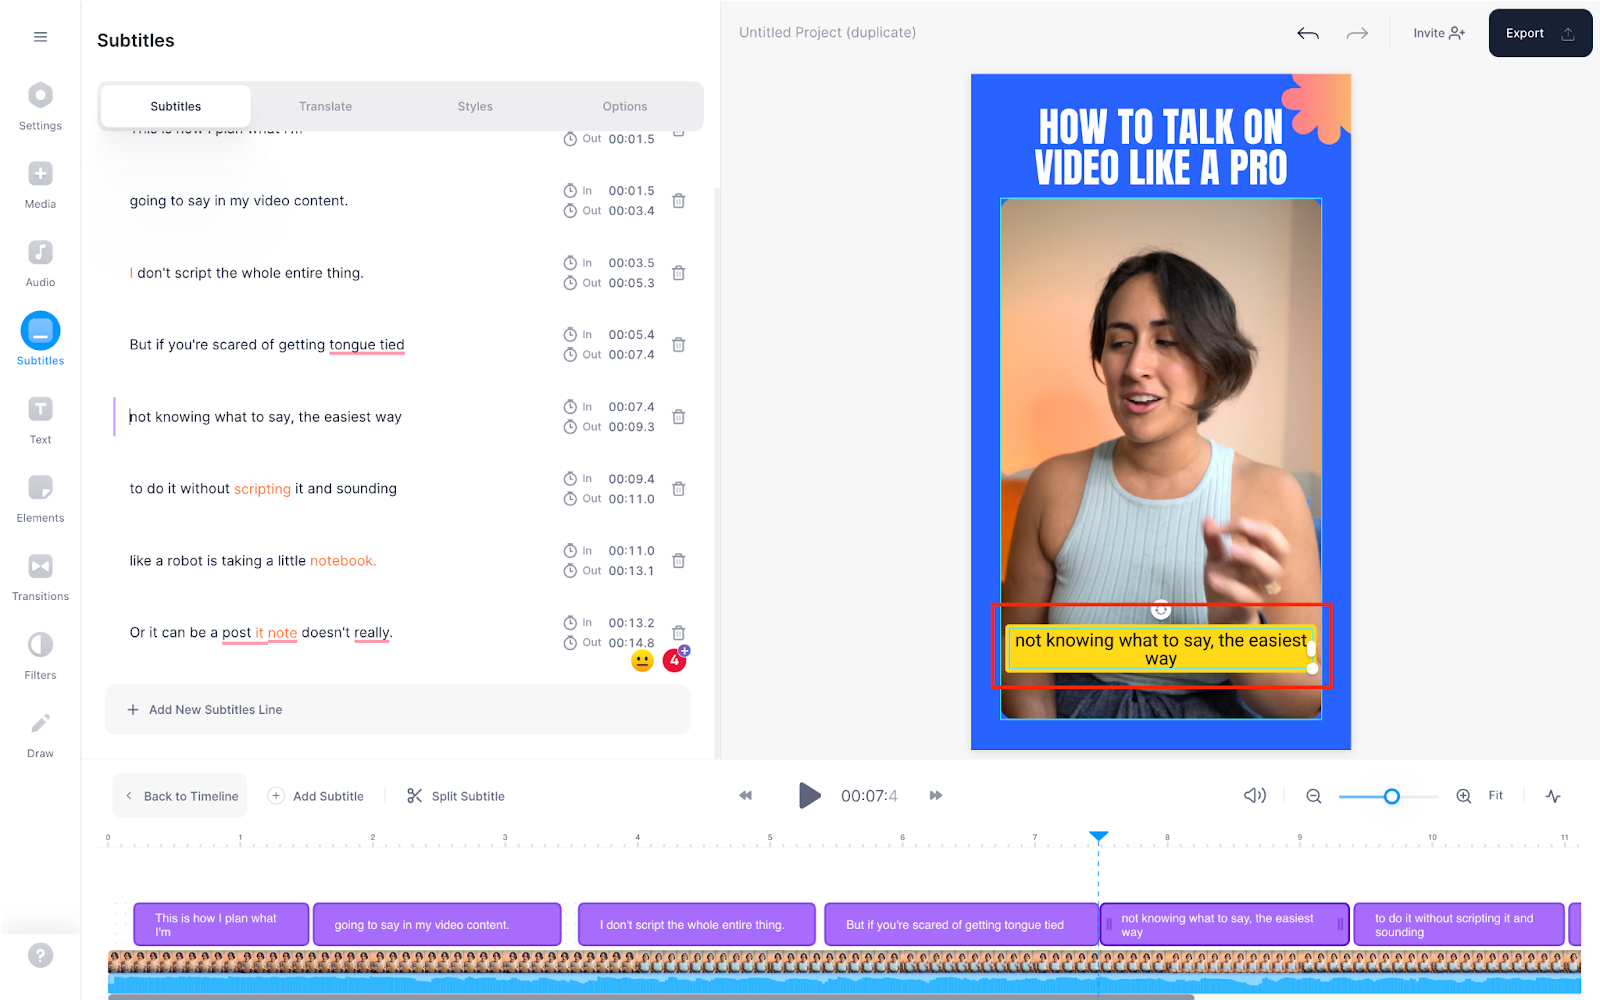Click the Export button
The image size is (1600, 1000).
(1540, 33)
